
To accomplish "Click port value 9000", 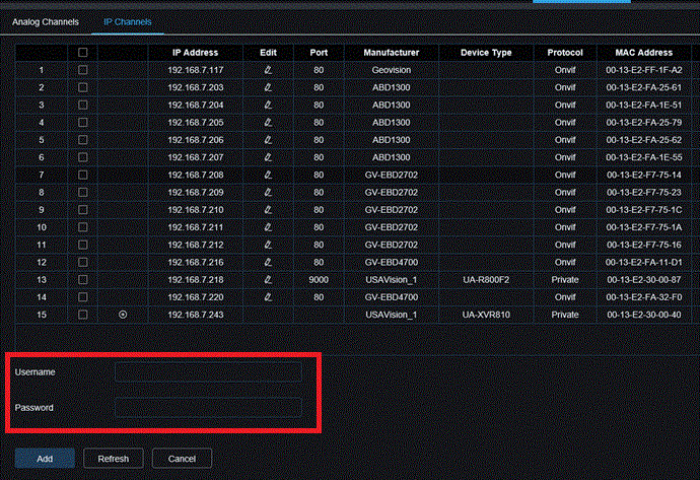I will 318,280.
